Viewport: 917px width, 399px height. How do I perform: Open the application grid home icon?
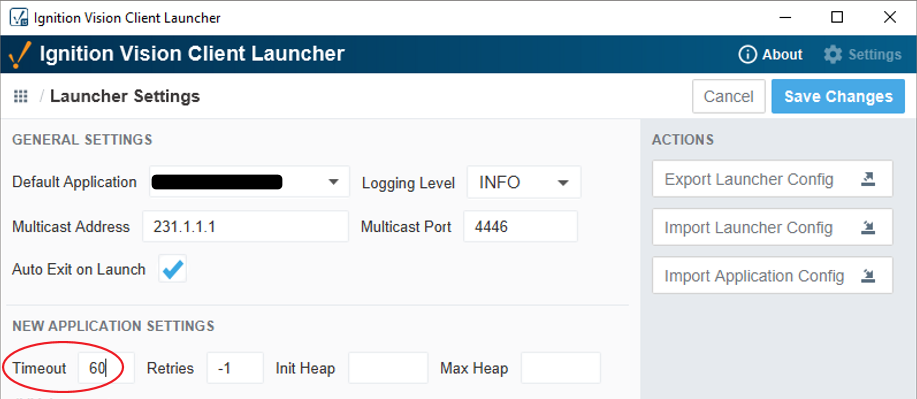click(x=20, y=96)
